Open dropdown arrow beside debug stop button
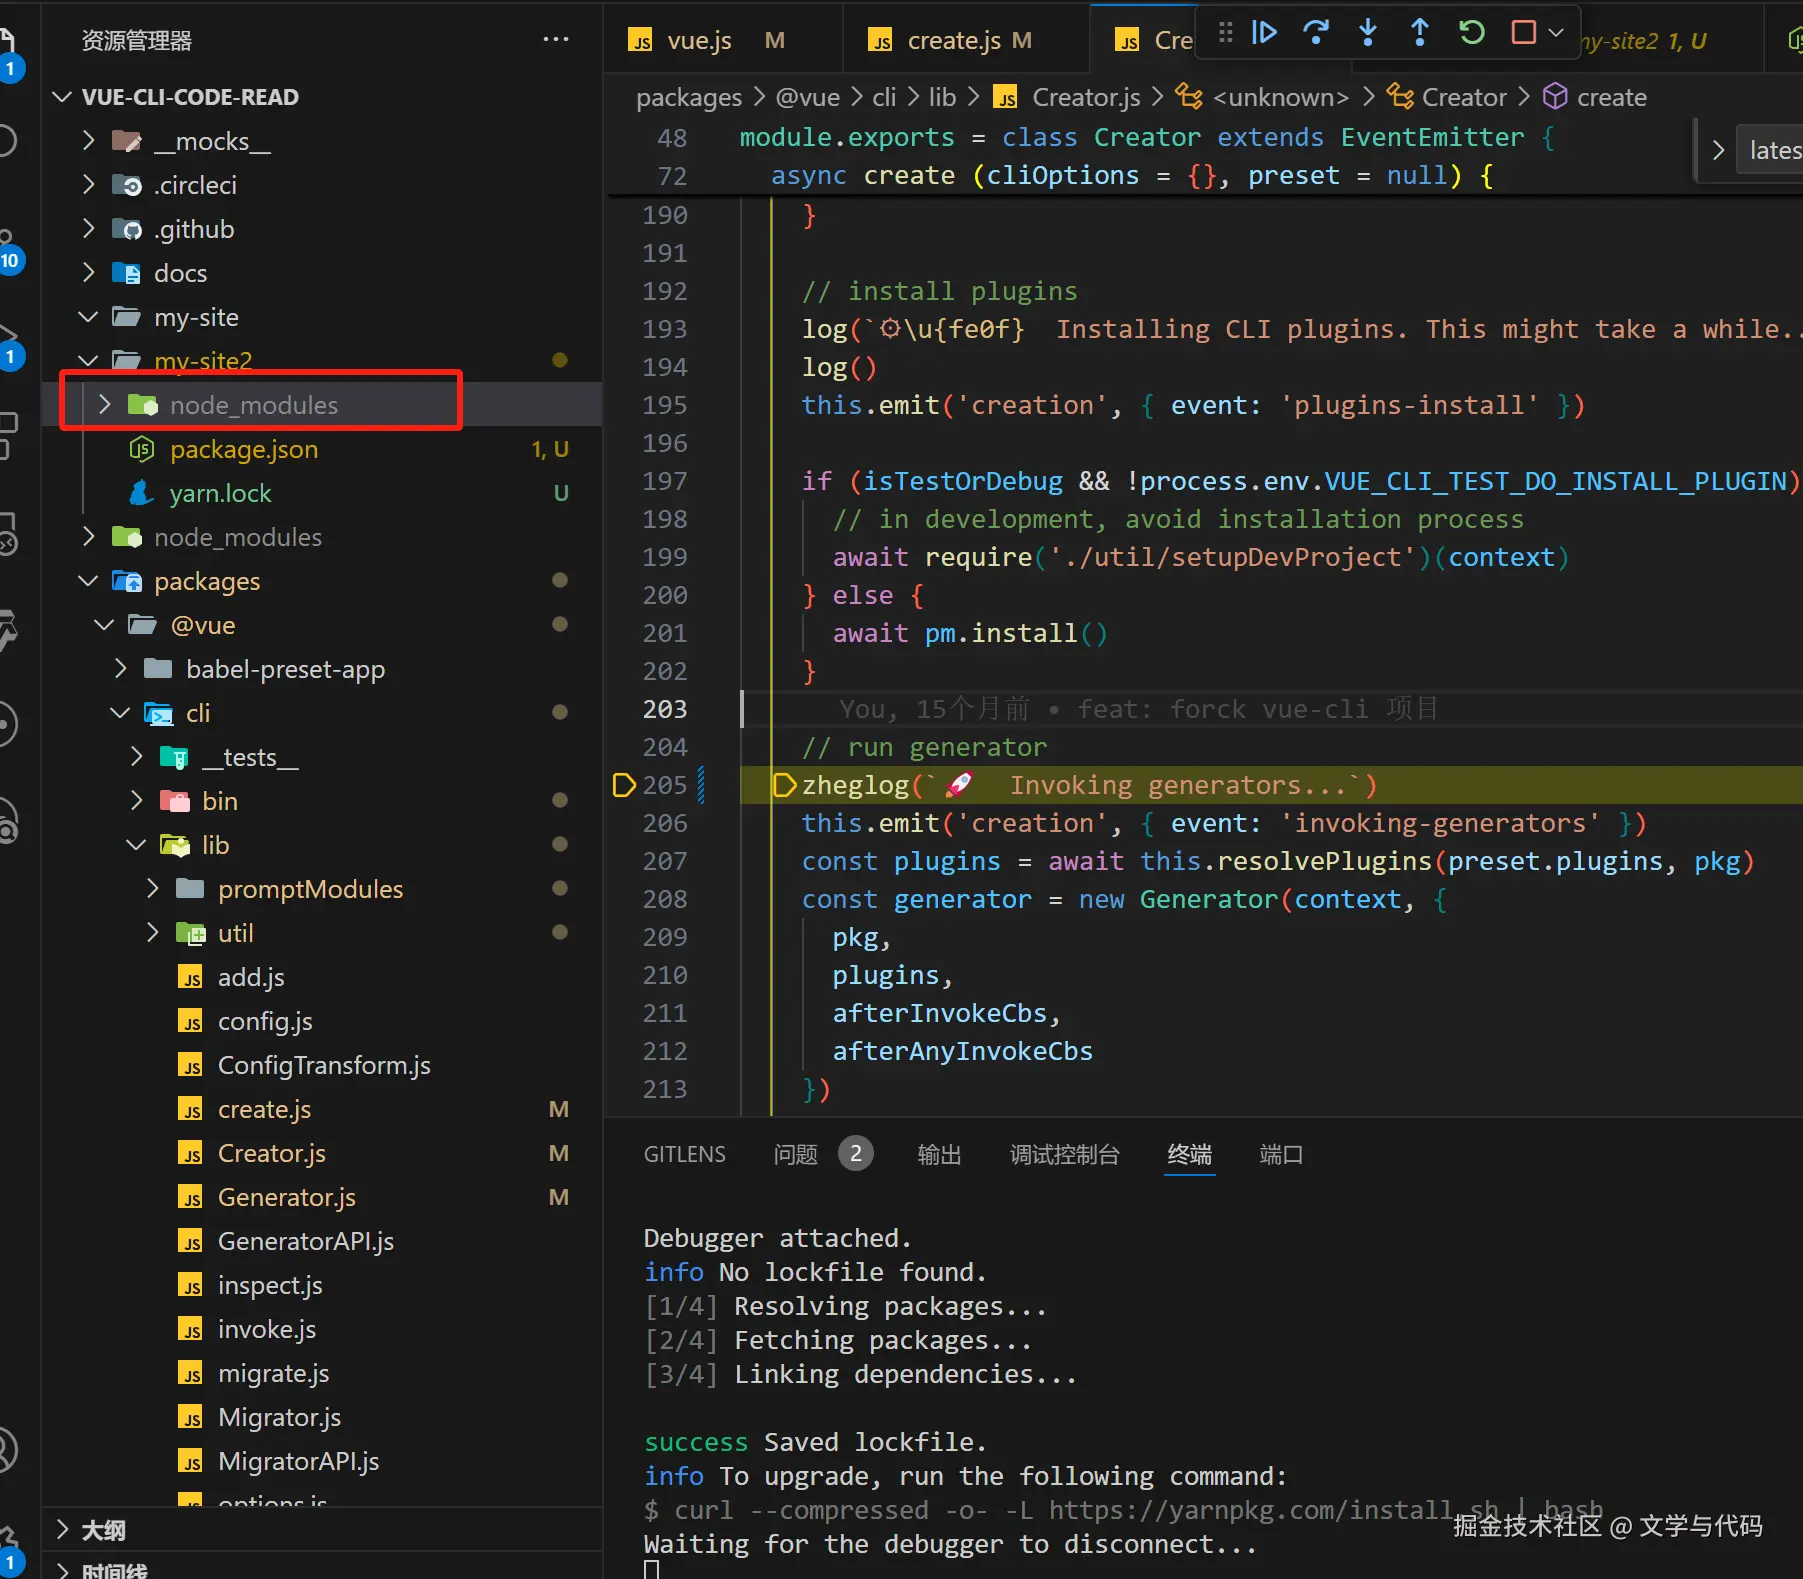Viewport: 1803px width, 1579px height. pos(1556,33)
